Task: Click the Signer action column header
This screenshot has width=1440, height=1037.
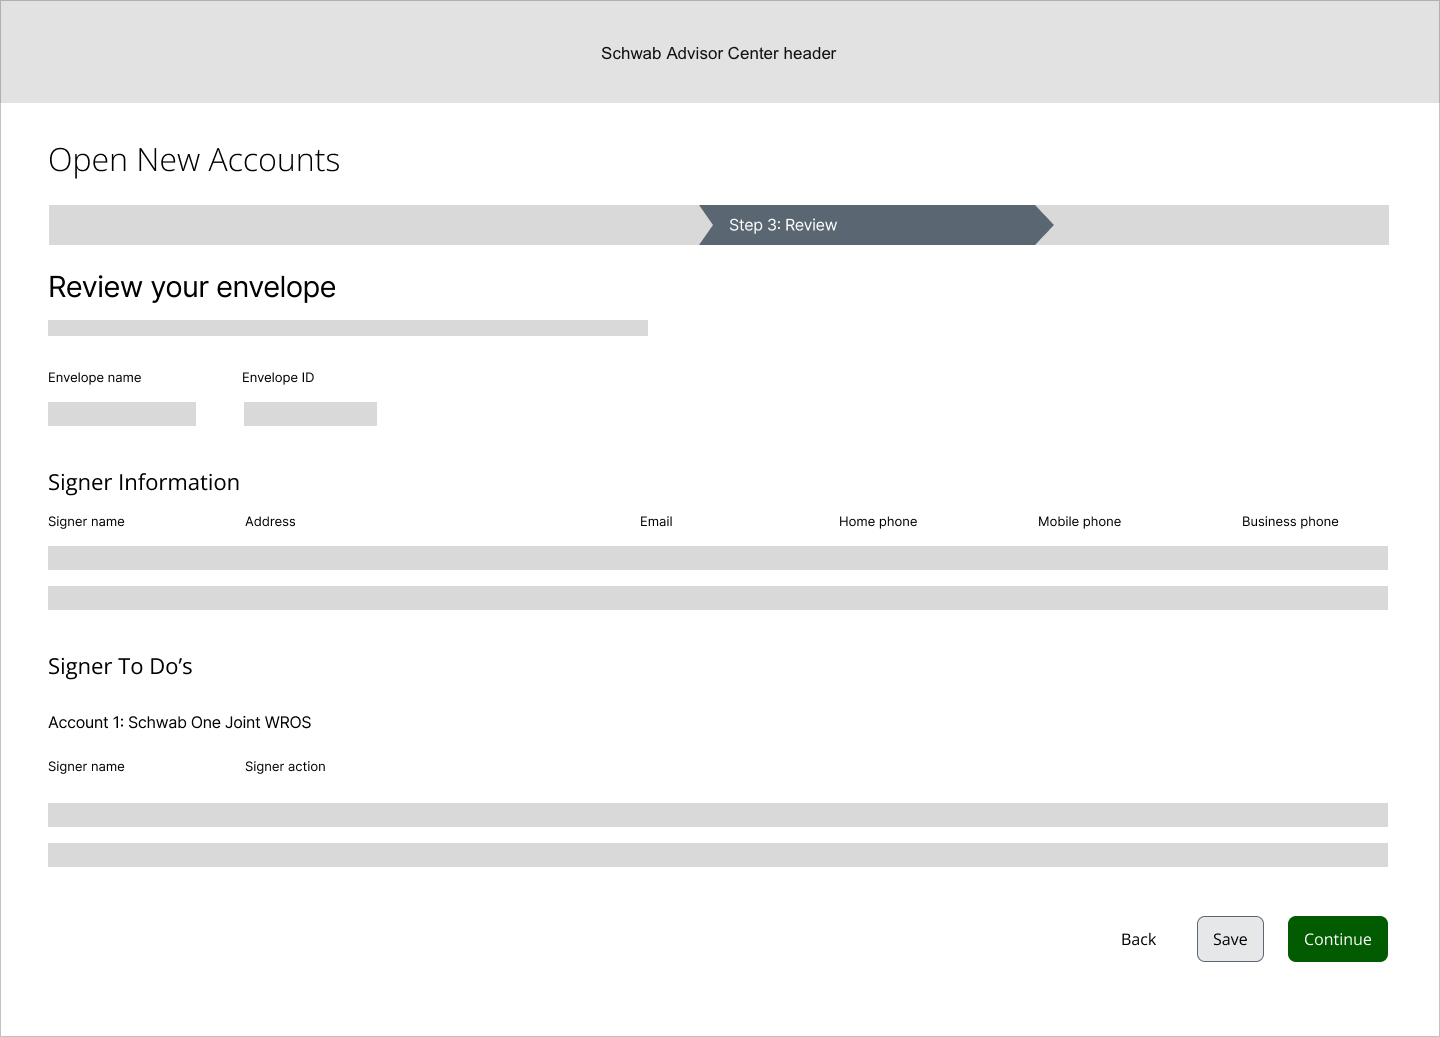Action: pos(285,766)
